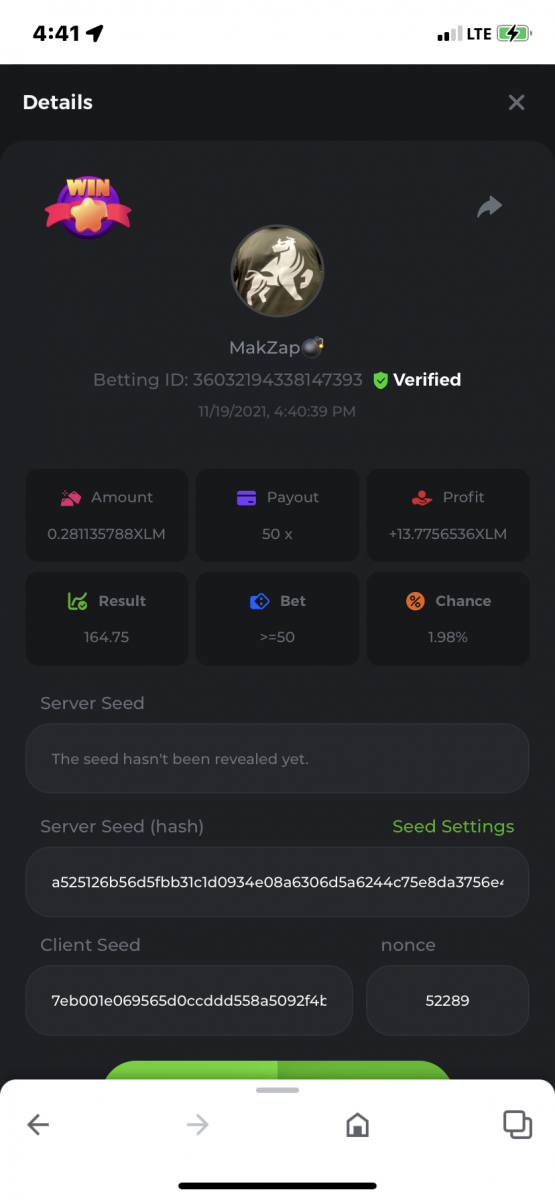555x1200 pixels.
Task: Tap the unrevealed Server Seed box
Action: pyautogui.click(x=277, y=758)
